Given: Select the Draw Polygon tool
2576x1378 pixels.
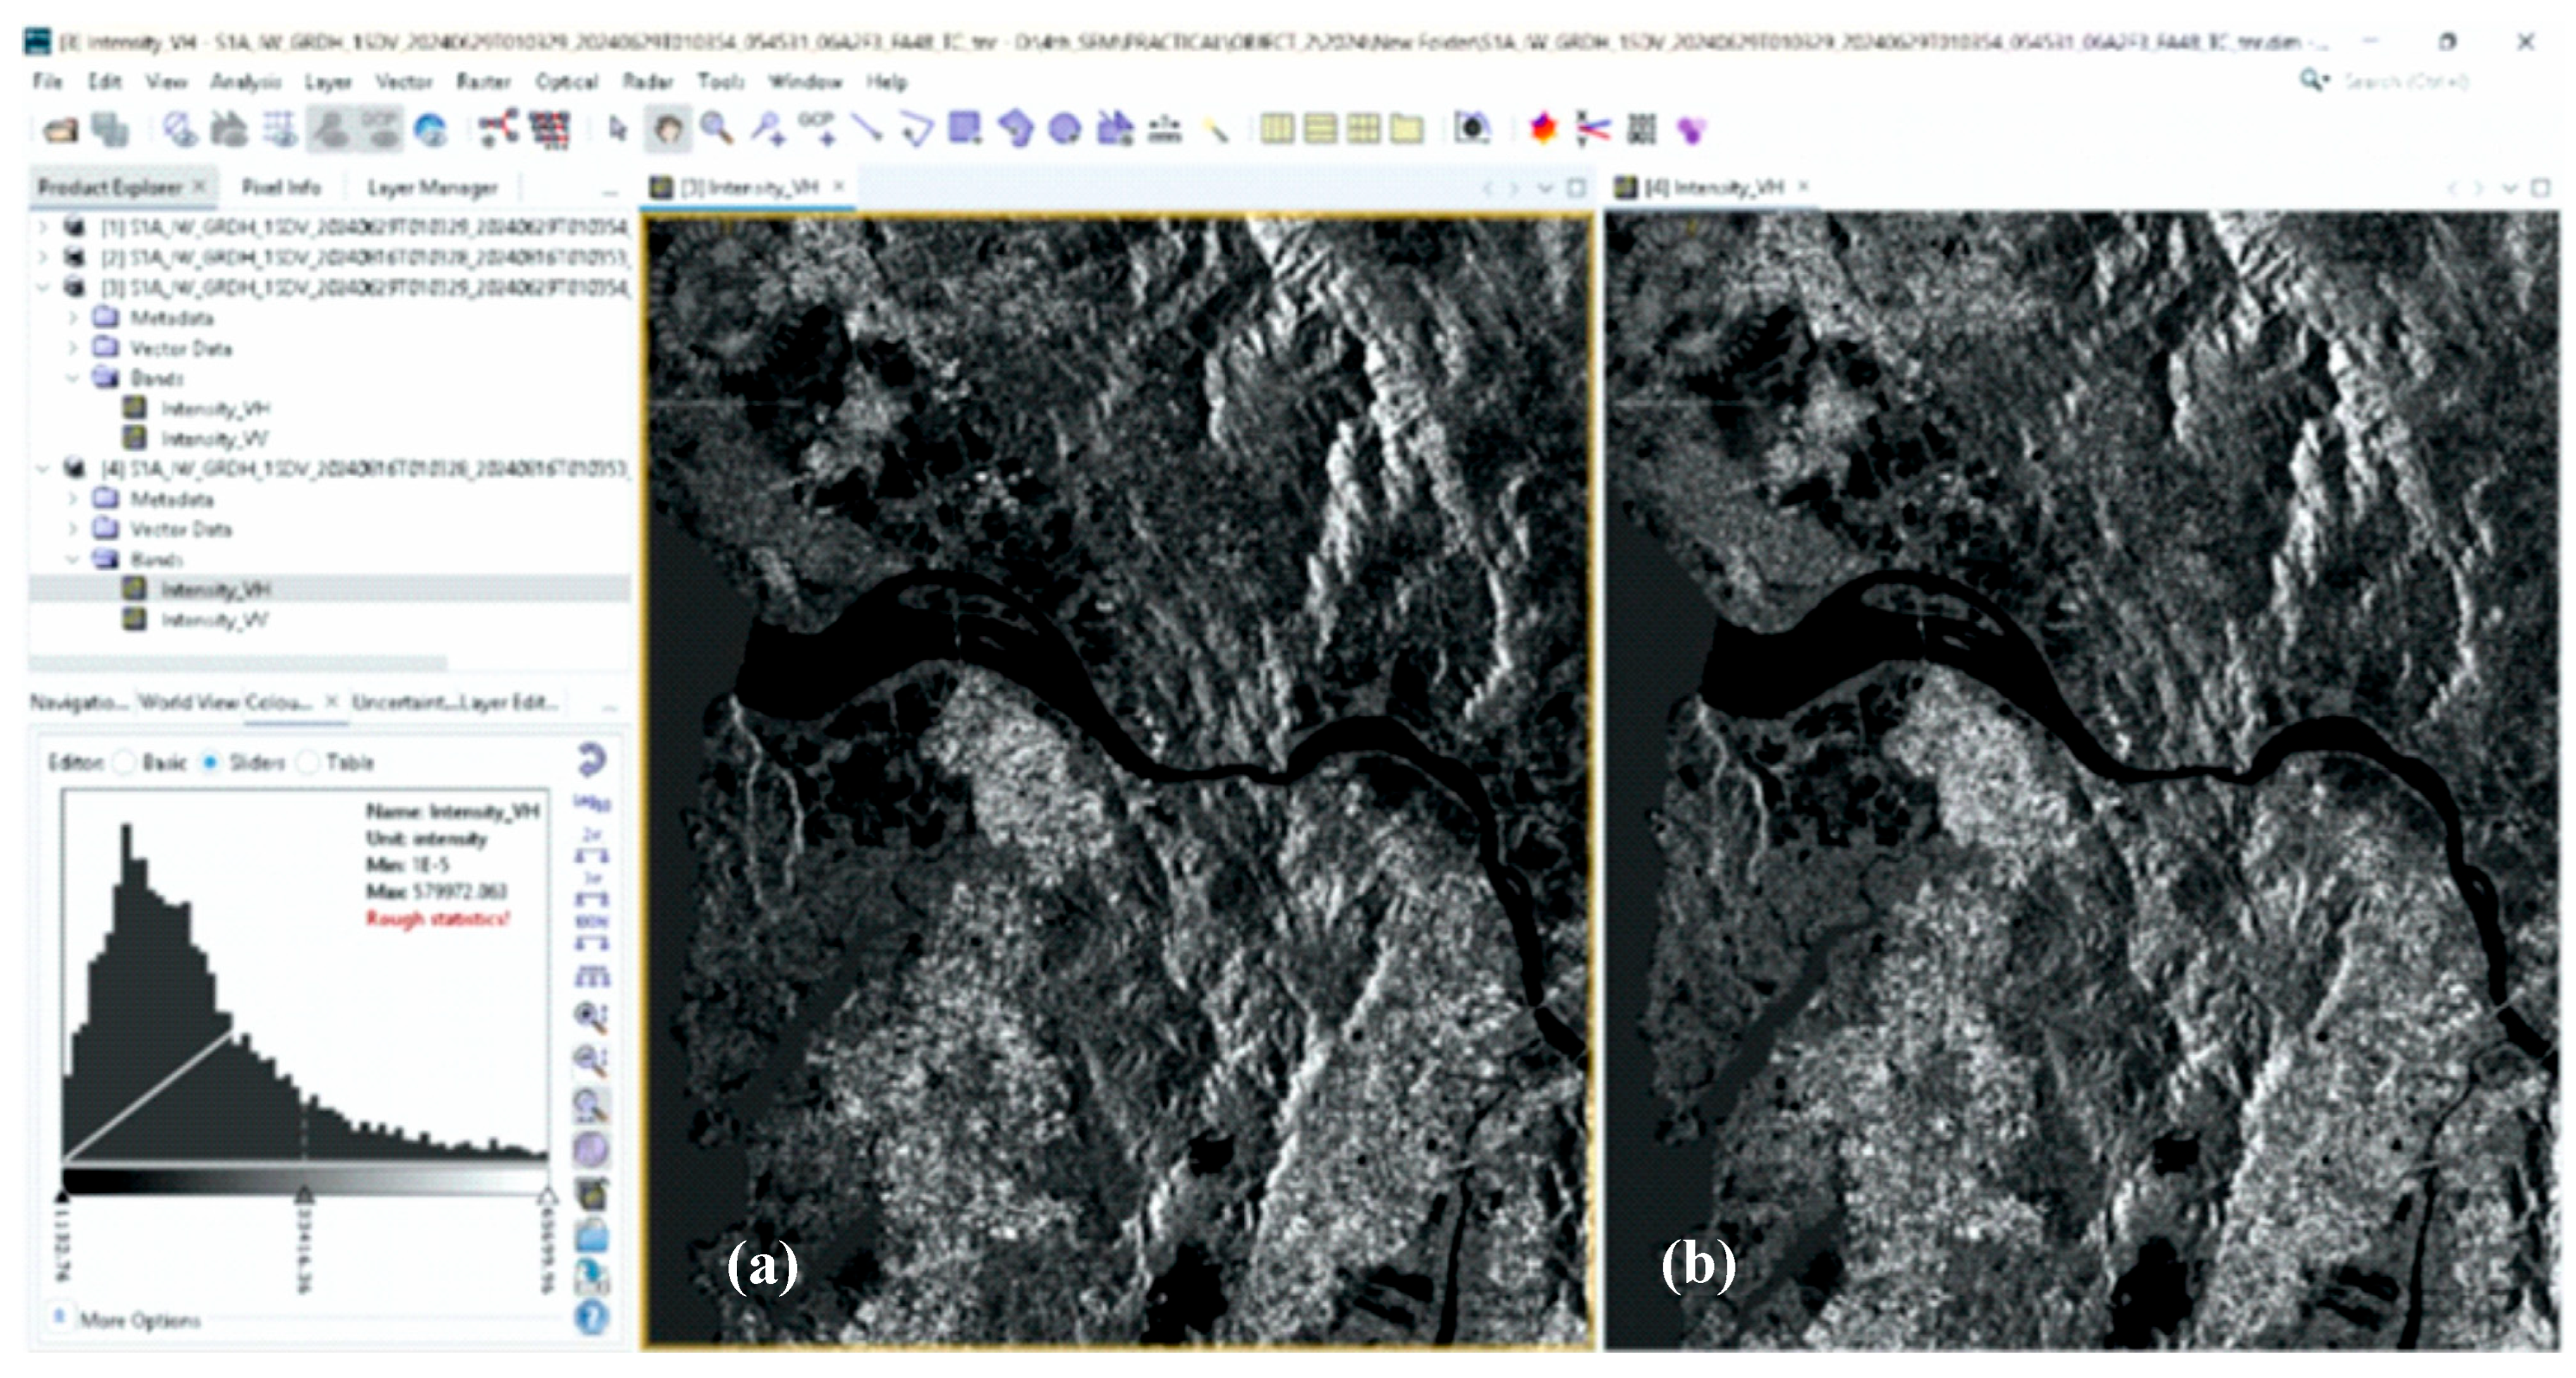Looking at the screenshot, I should click(1015, 129).
